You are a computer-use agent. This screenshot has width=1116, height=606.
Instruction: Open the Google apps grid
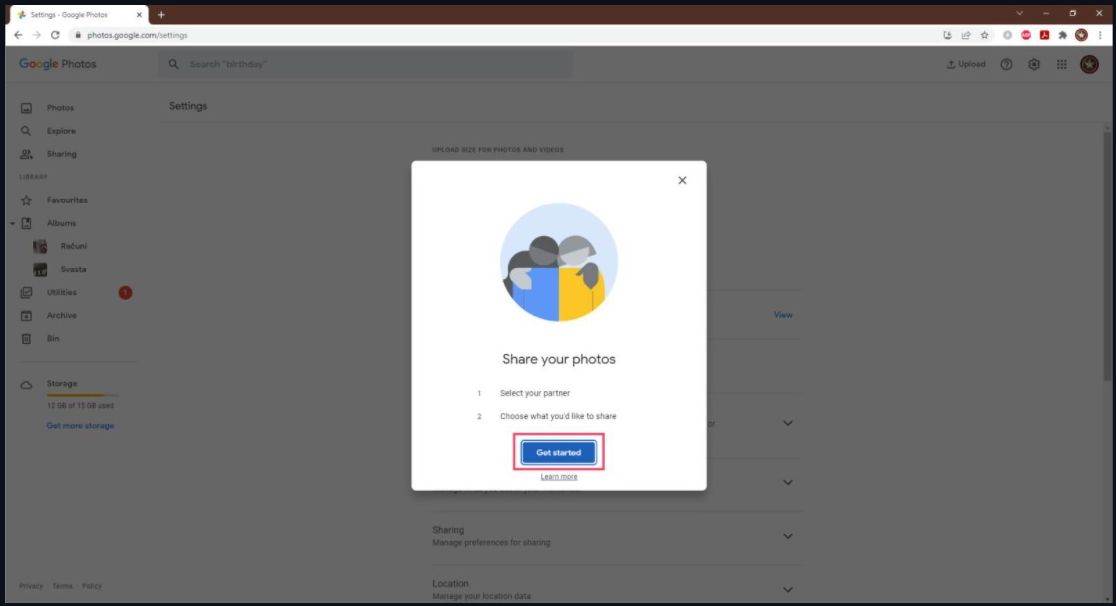point(1061,63)
